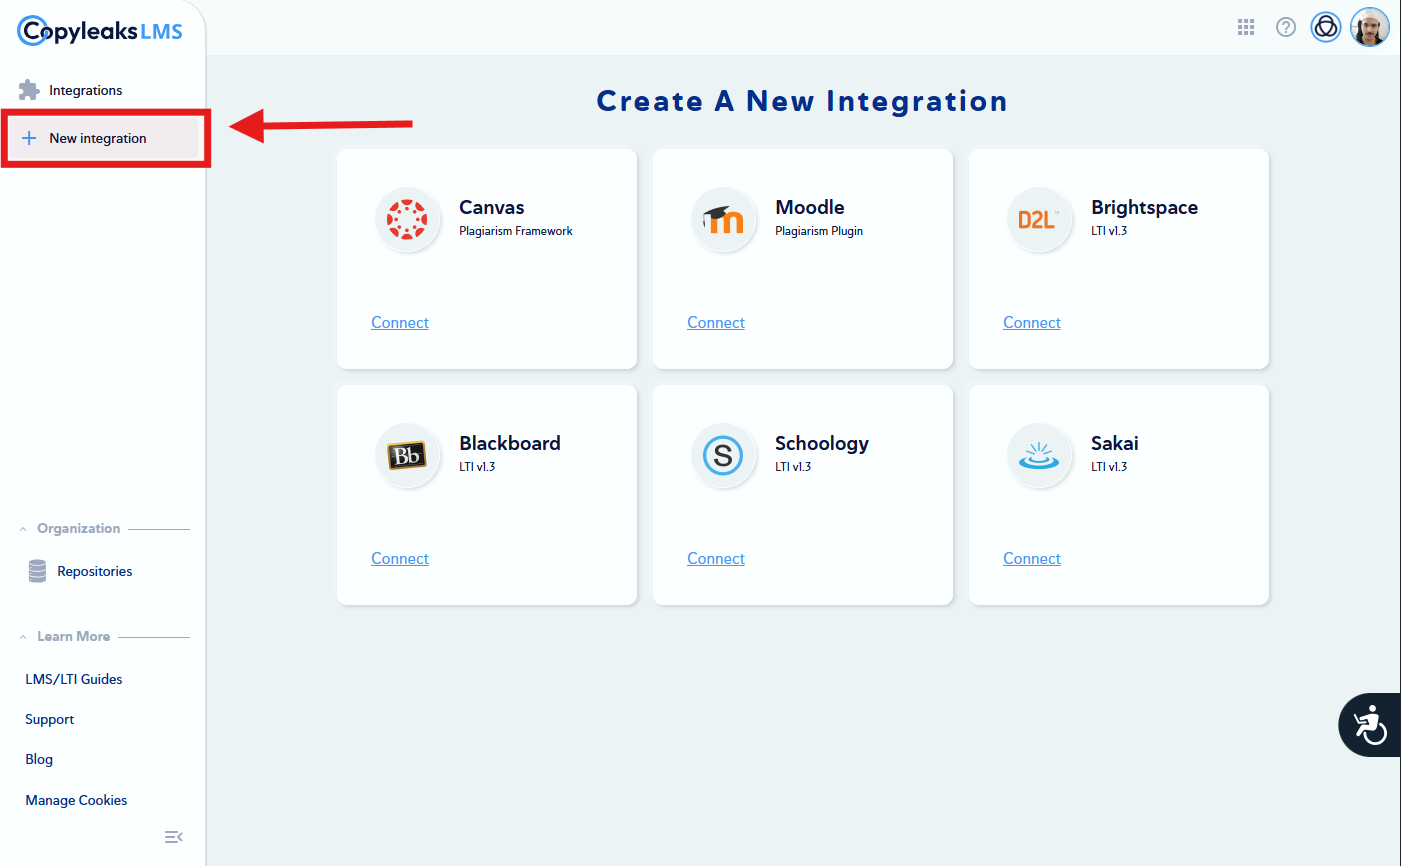Click the Moodle card title
The image size is (1401, 866).
[x=810, y=207]
